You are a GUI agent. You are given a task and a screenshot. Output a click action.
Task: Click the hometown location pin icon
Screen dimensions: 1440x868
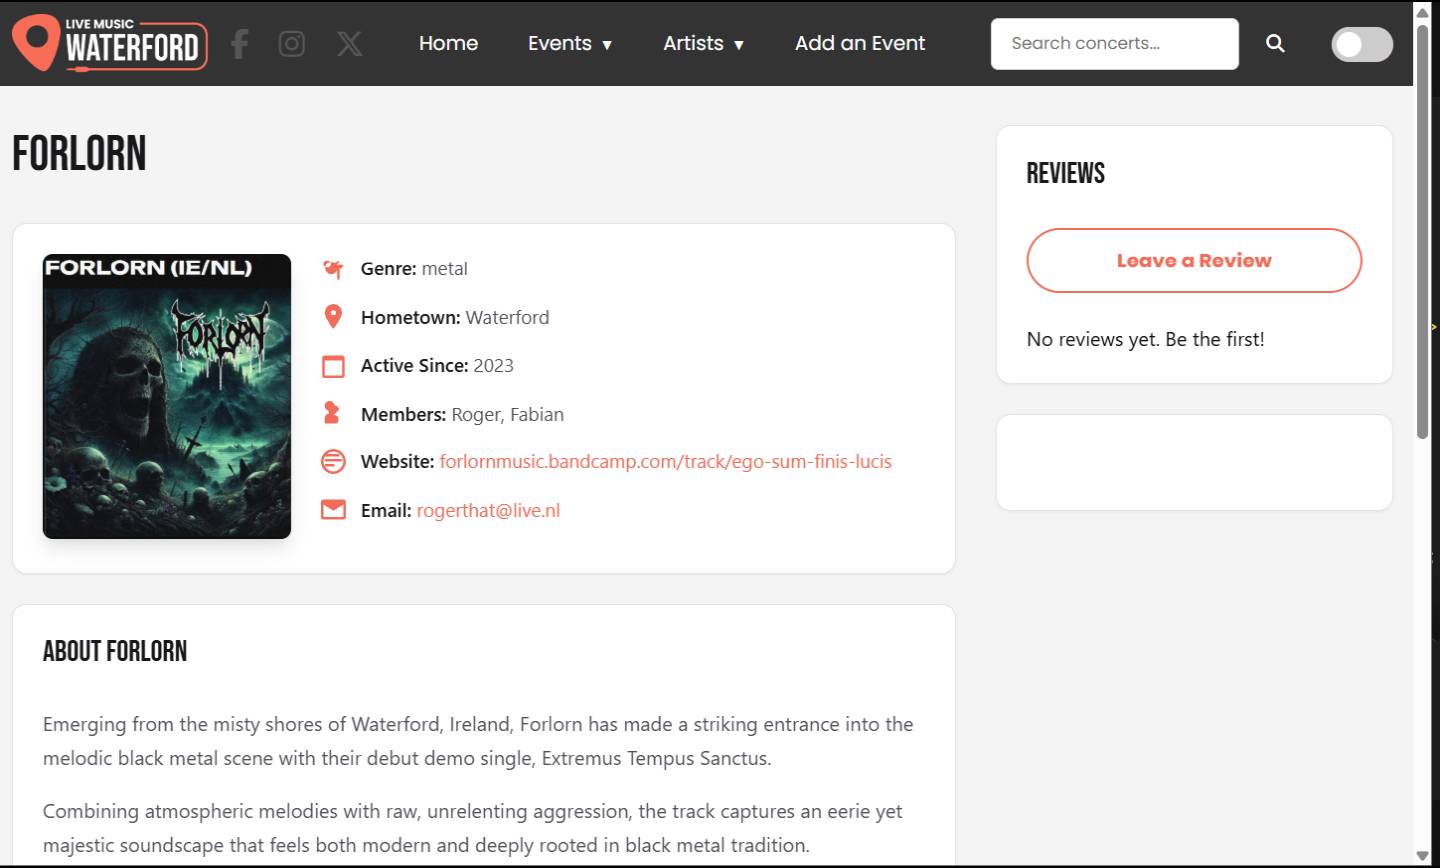tap(333, 316)
